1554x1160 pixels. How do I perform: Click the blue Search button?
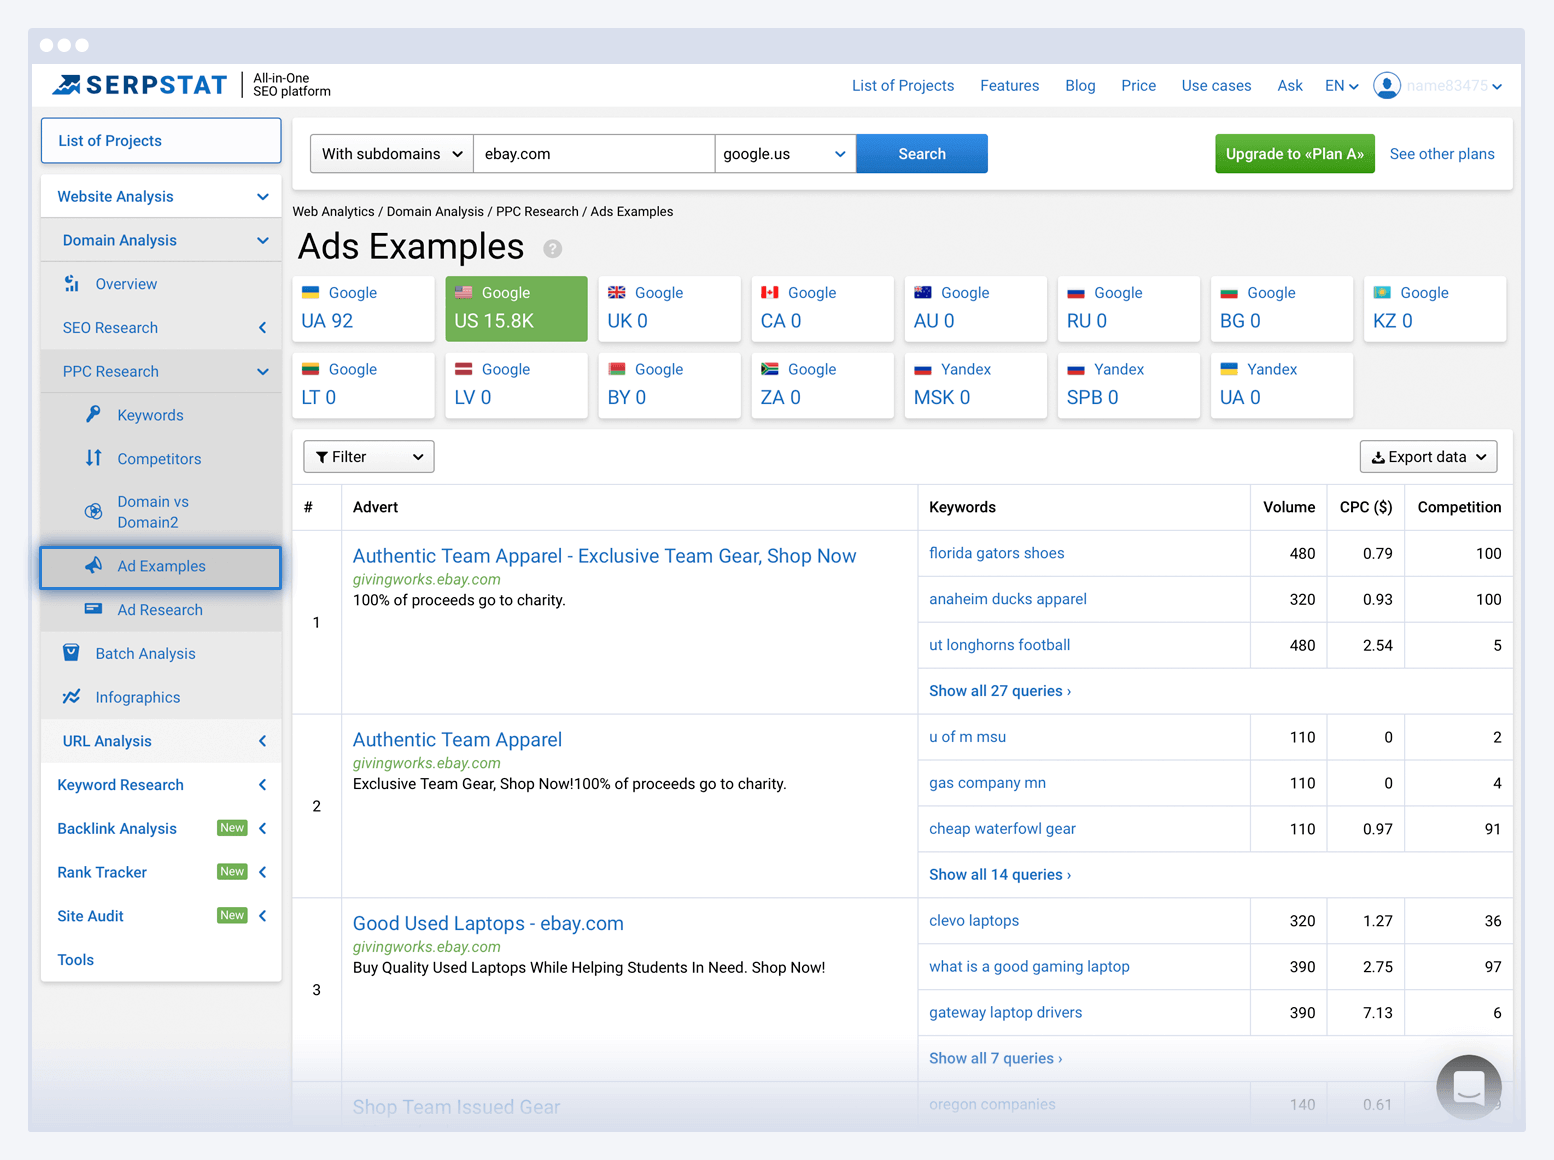point(922,154)
